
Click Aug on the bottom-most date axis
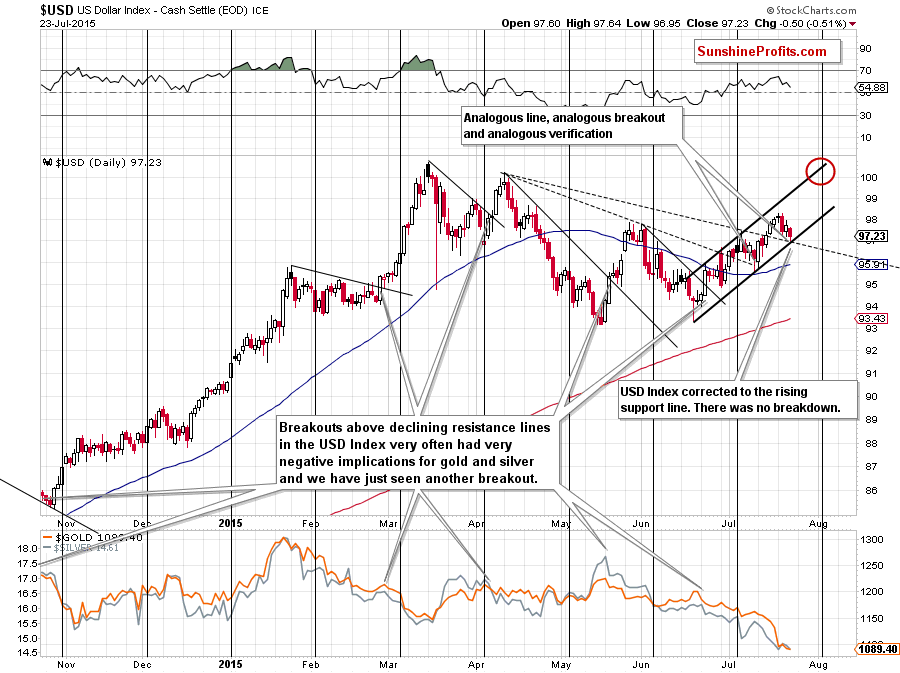[818, 664]
